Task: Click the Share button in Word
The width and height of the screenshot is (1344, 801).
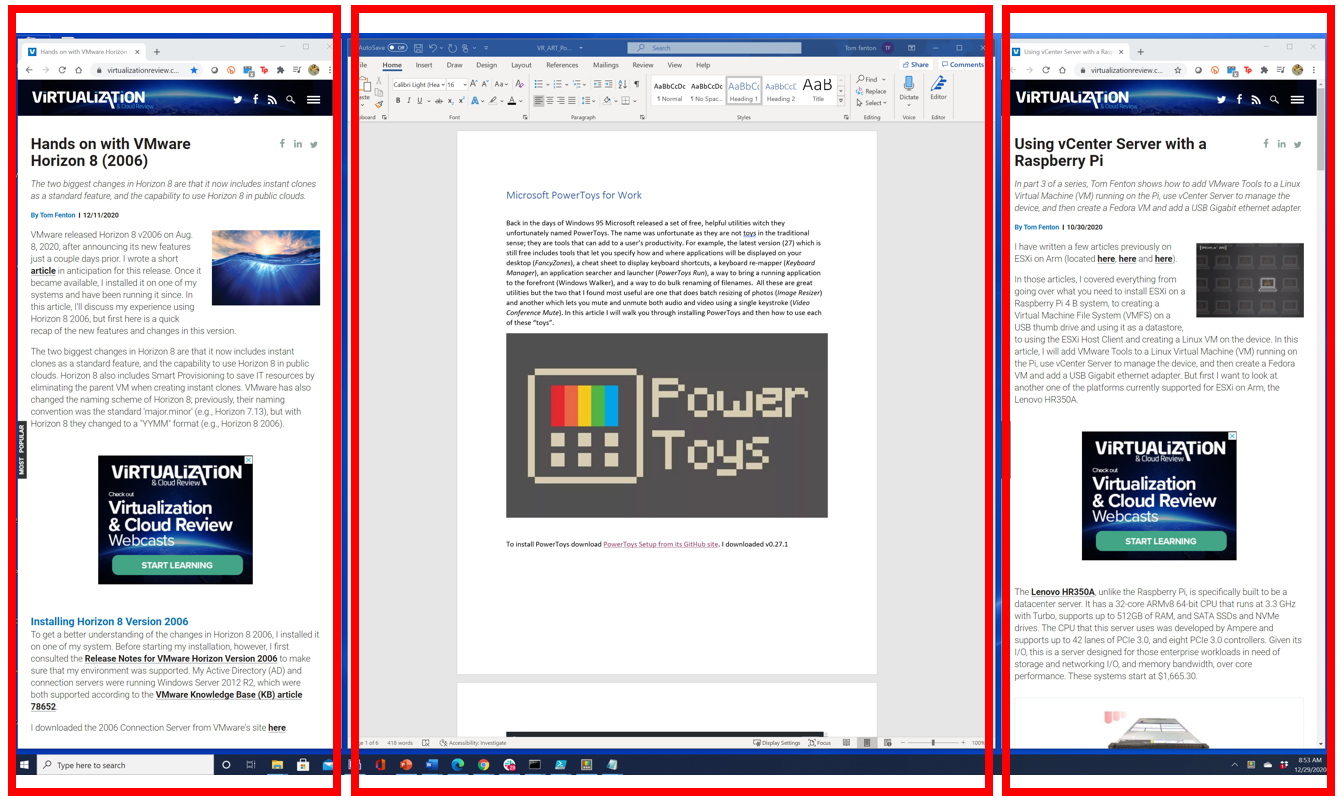Action: pyautogui.click(x=915, y=64)
